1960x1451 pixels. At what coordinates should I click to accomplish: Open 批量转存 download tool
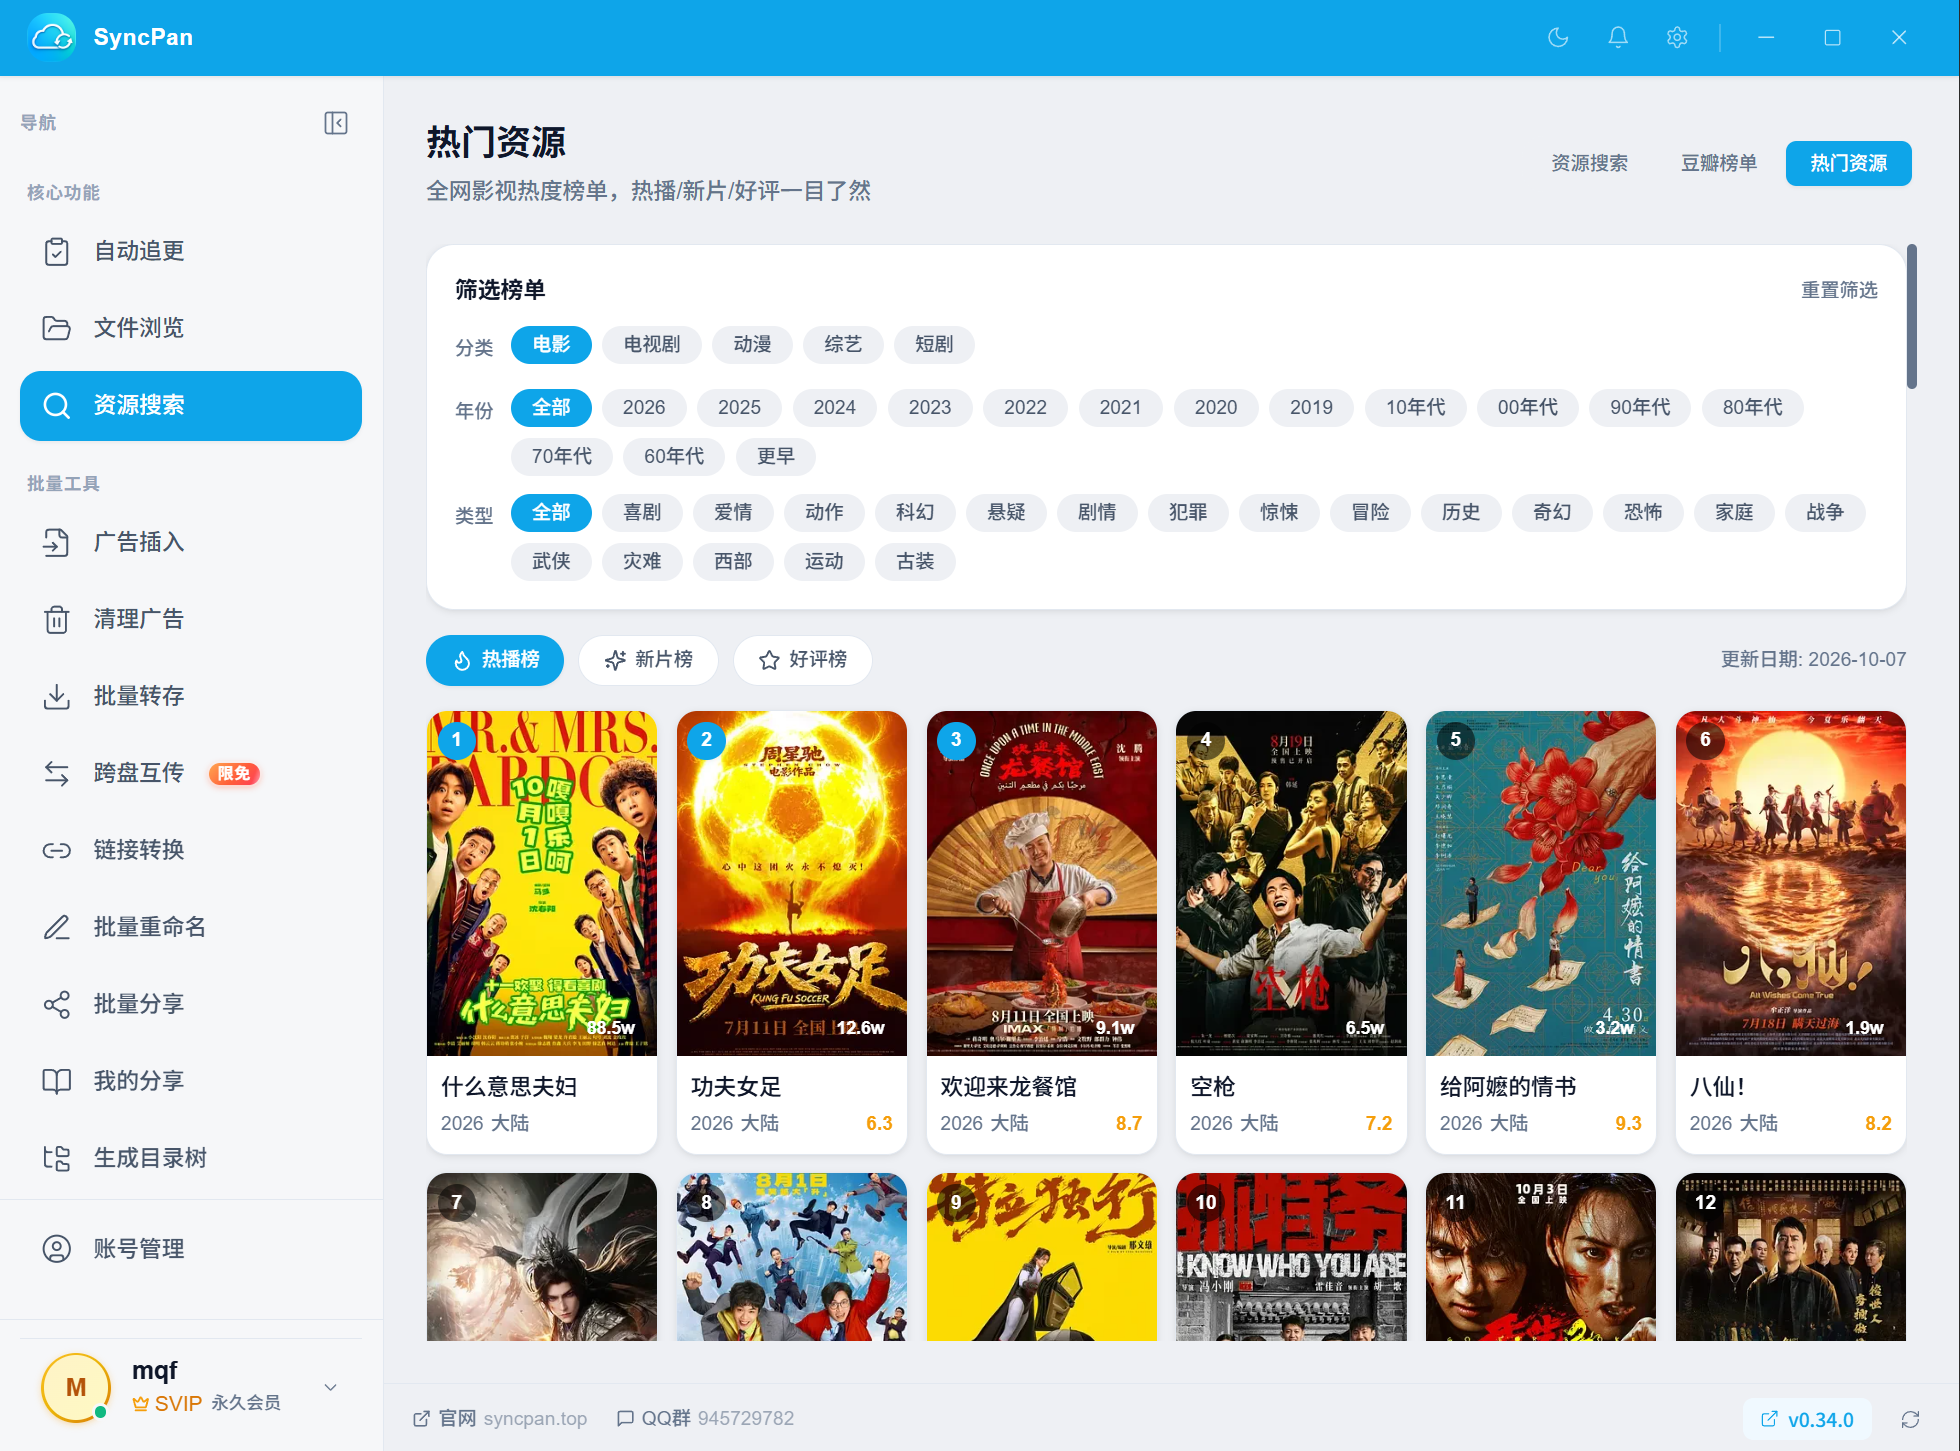tap(191, 696)
